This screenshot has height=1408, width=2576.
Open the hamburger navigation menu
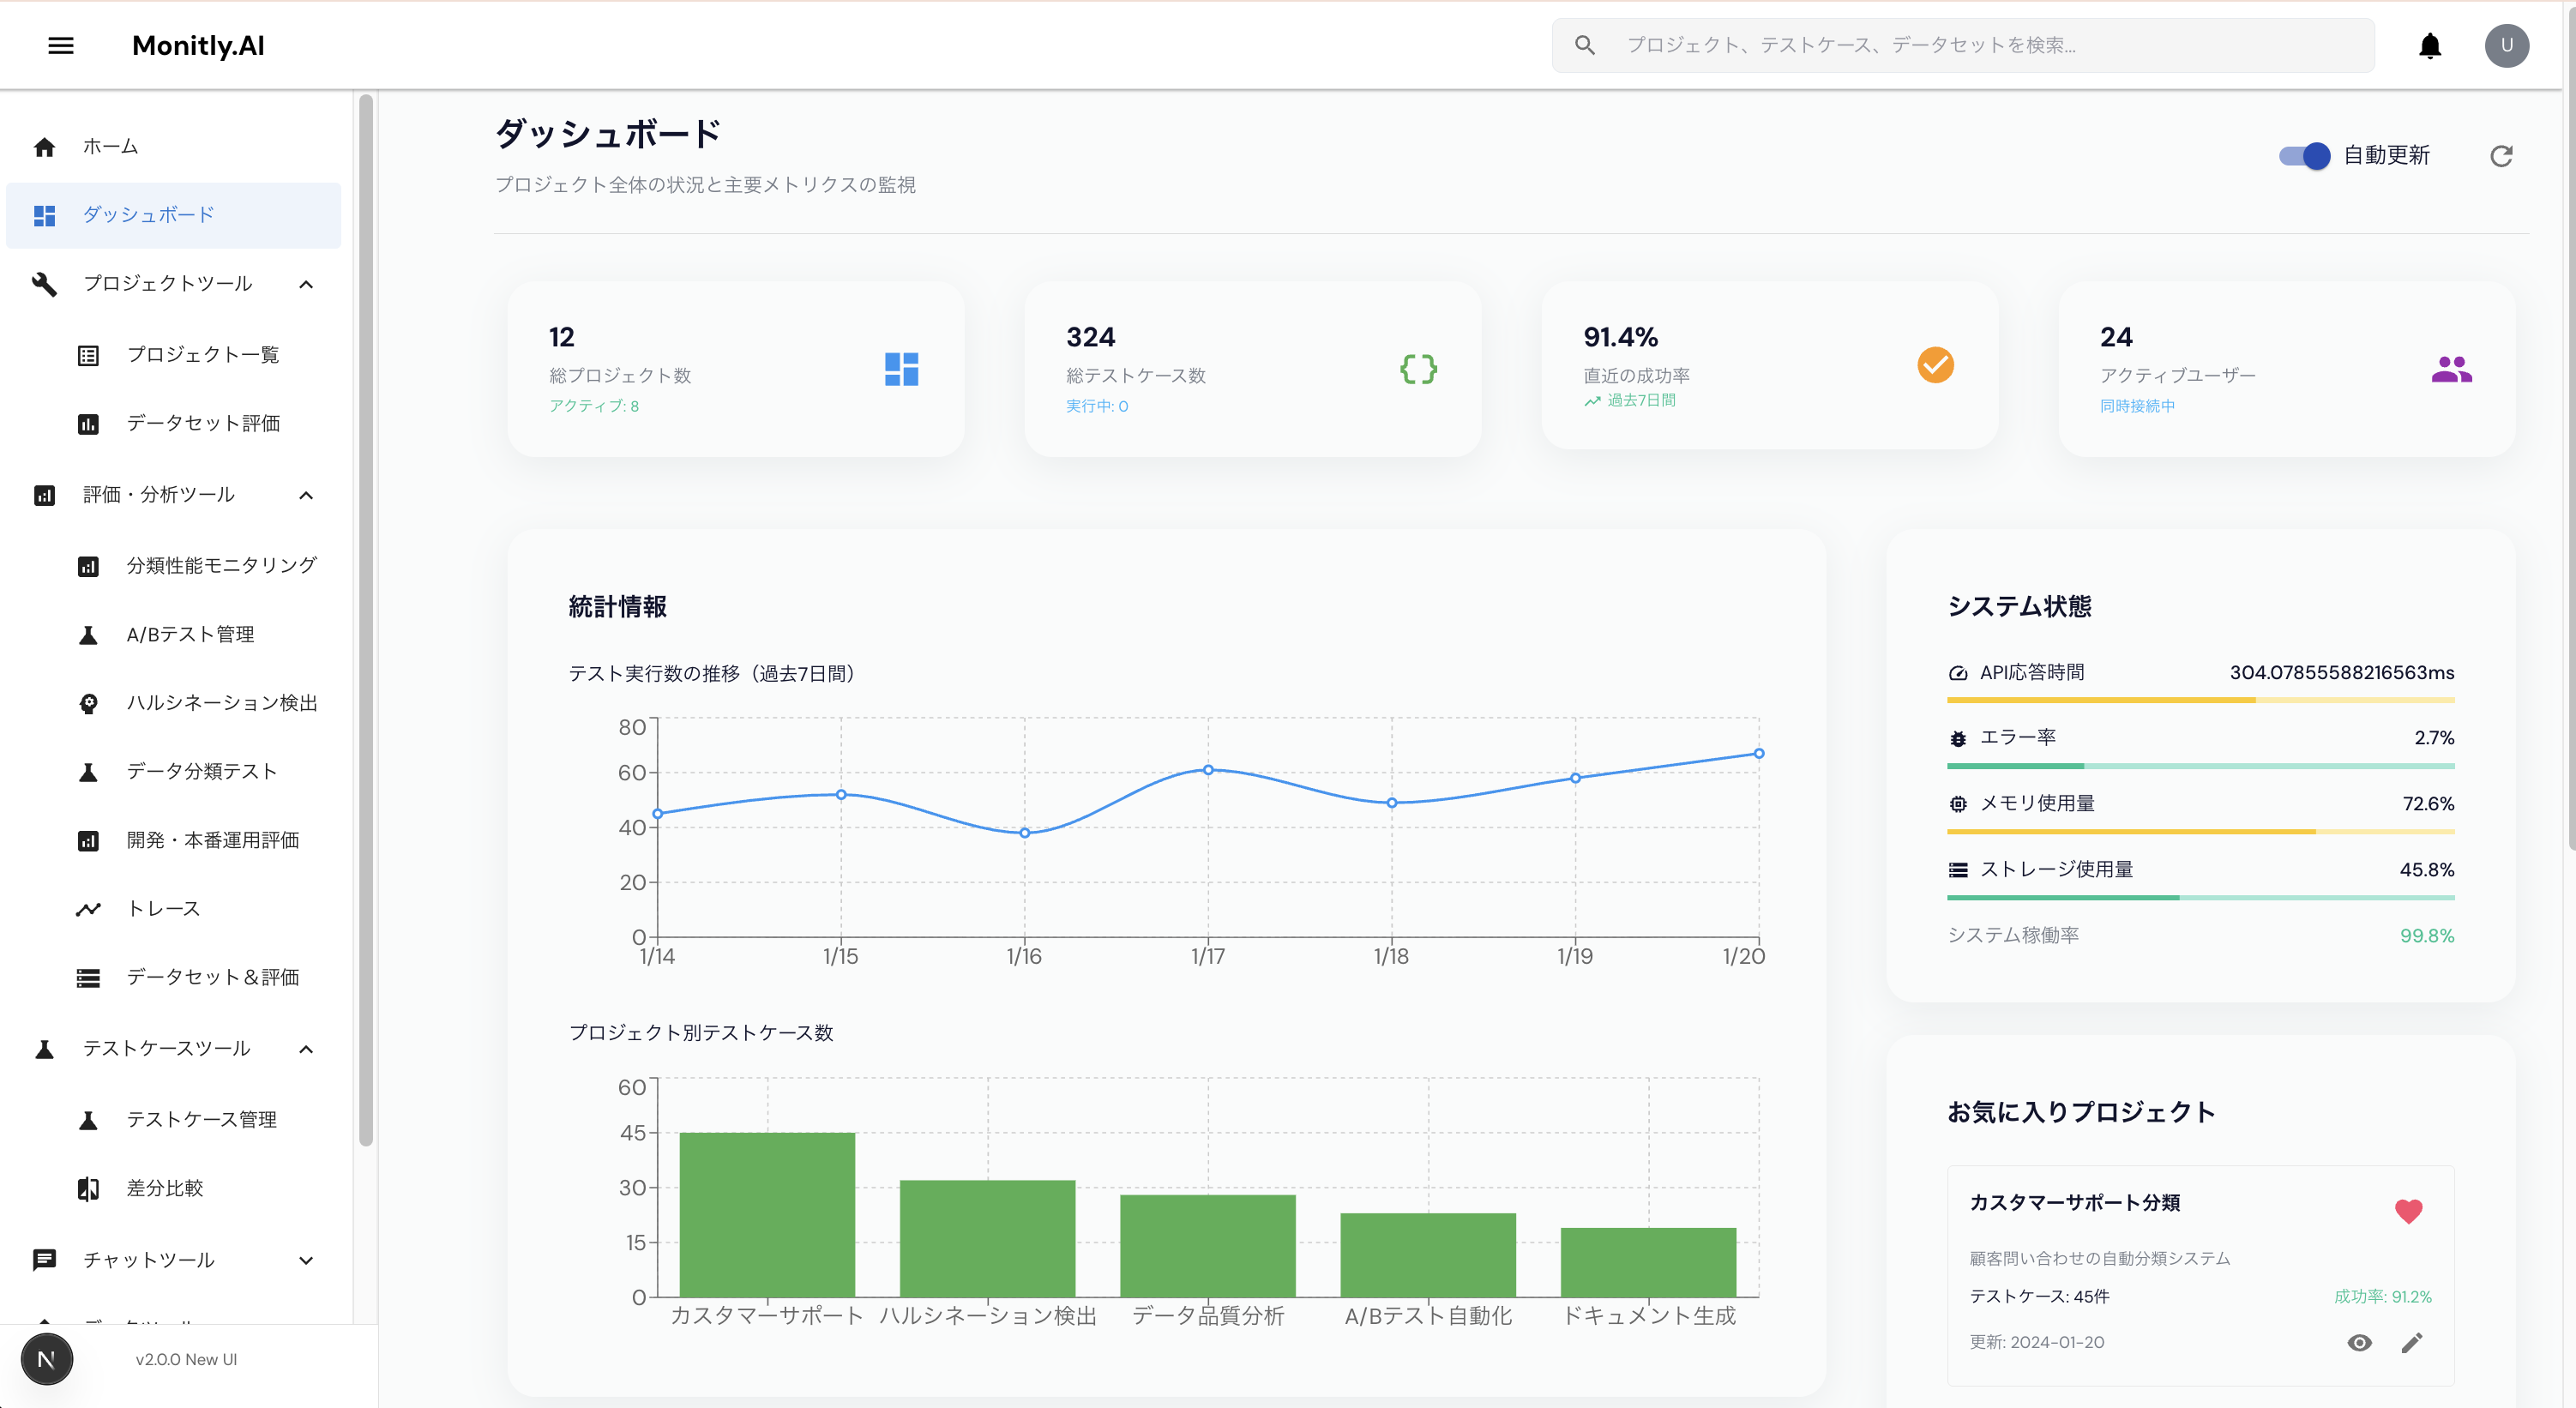click(61, 45)
